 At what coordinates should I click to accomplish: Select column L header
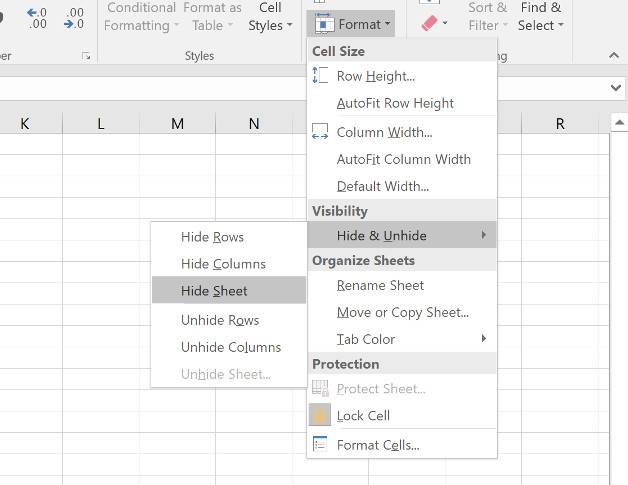coord(101,123)
